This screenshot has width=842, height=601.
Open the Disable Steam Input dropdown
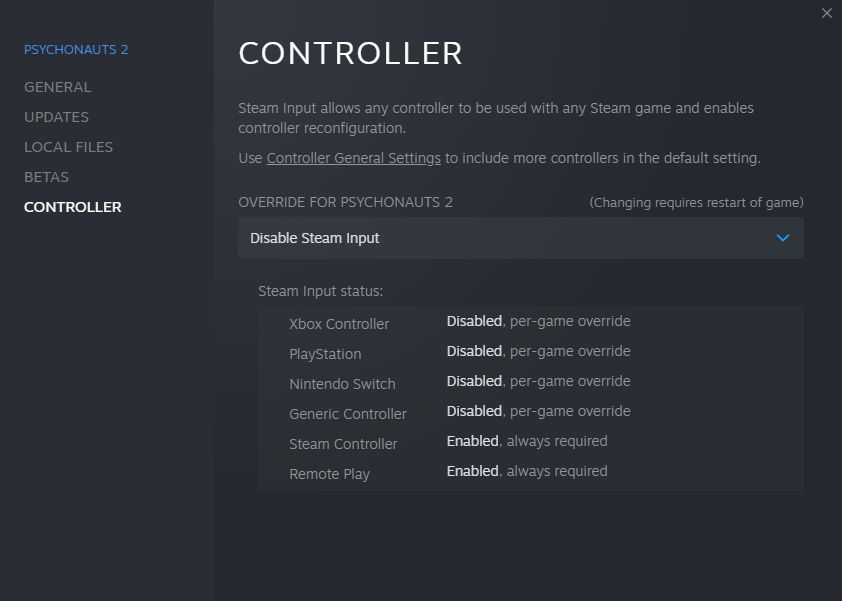pyautogui.click(x=520, y=238)
